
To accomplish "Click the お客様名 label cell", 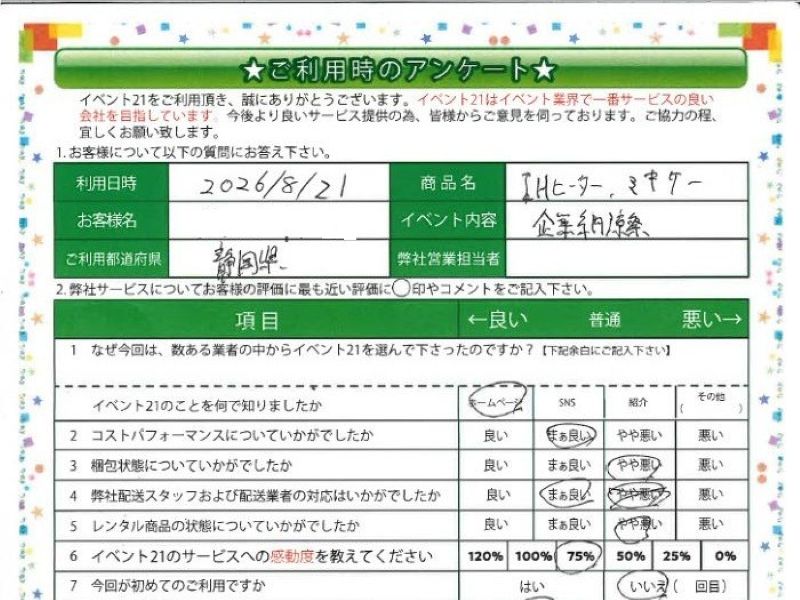I will click(x=112, y=220).
